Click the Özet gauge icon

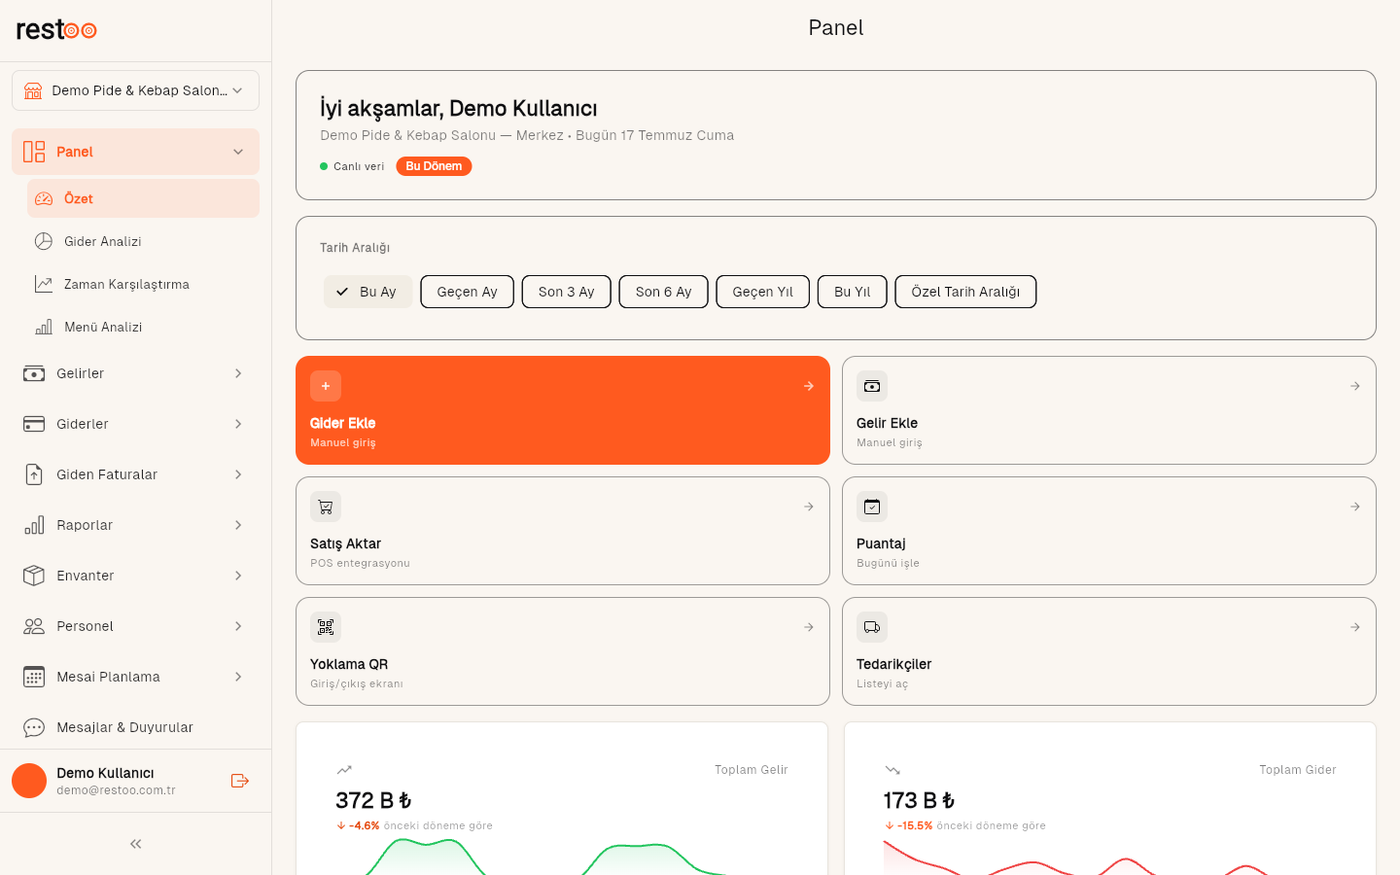point(44,199)
